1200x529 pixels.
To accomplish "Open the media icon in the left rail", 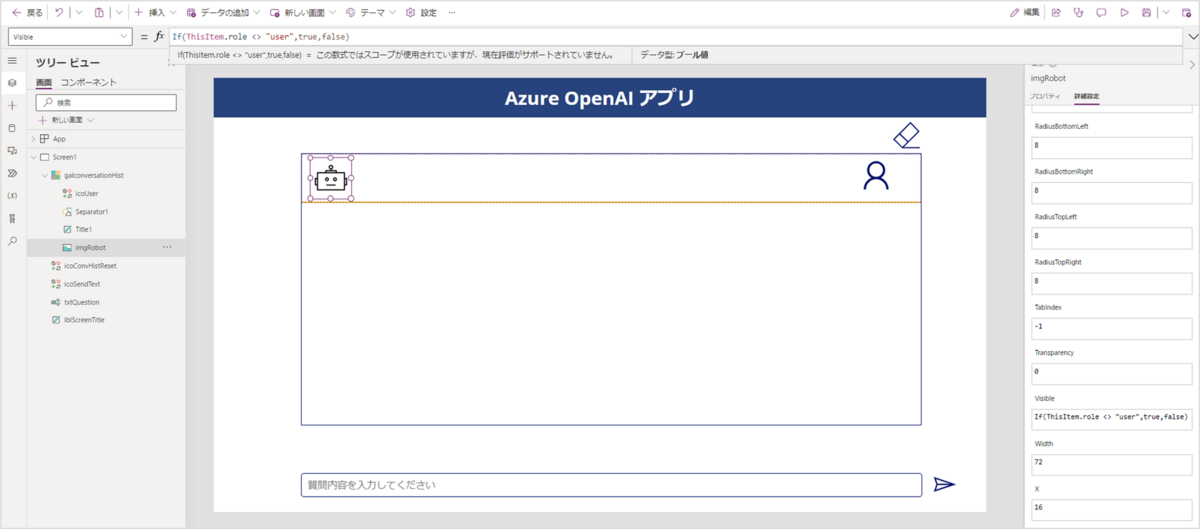I will pos(12,150).
